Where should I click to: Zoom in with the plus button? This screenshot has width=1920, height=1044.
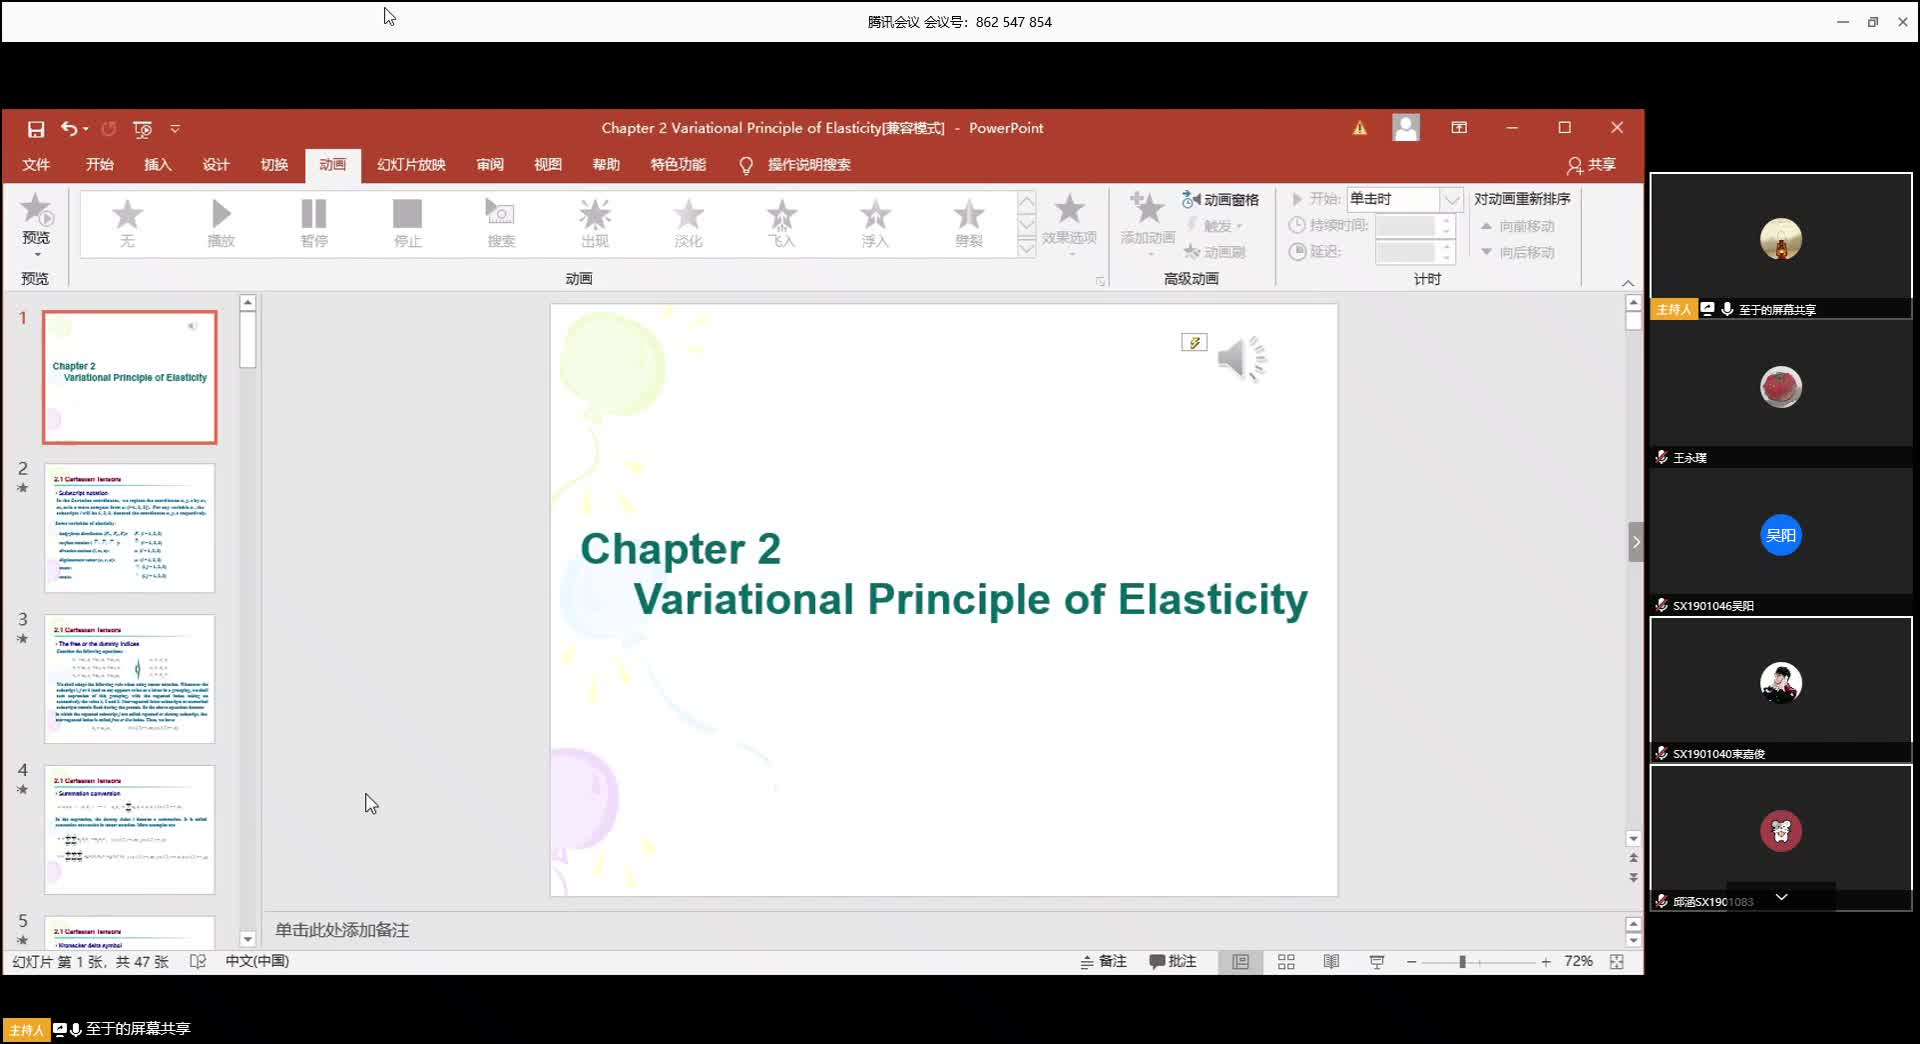(x=1546, y=962)
